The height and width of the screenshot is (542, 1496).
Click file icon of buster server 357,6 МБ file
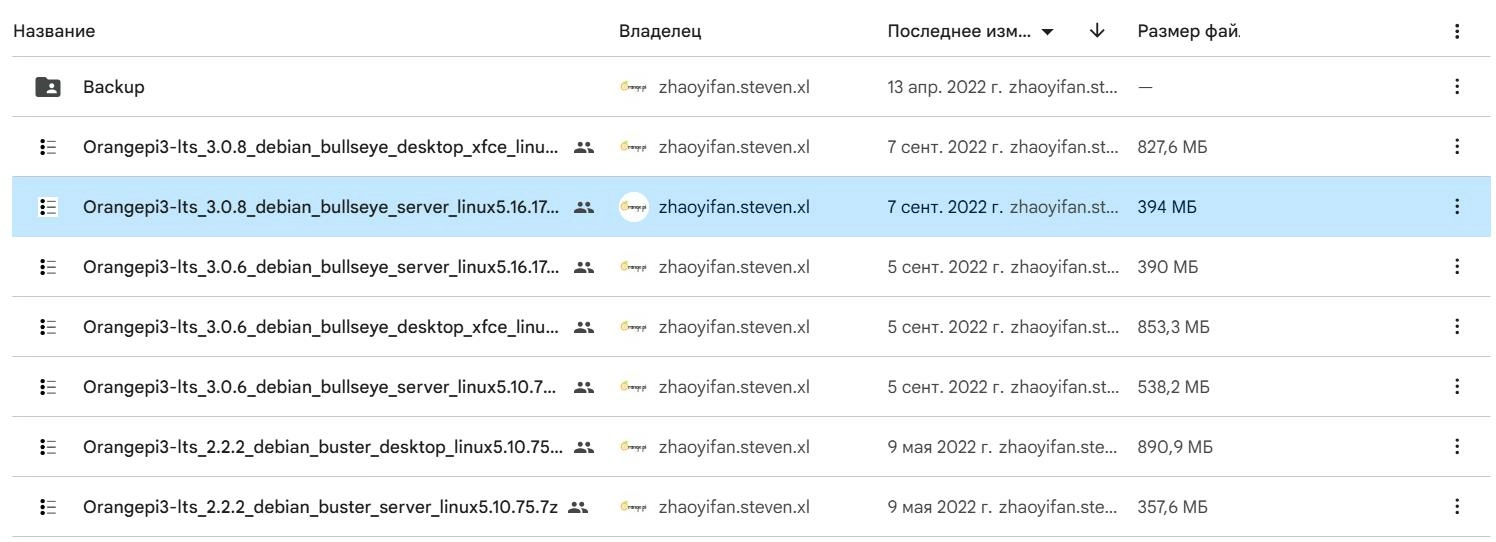[x=47, y=507]
